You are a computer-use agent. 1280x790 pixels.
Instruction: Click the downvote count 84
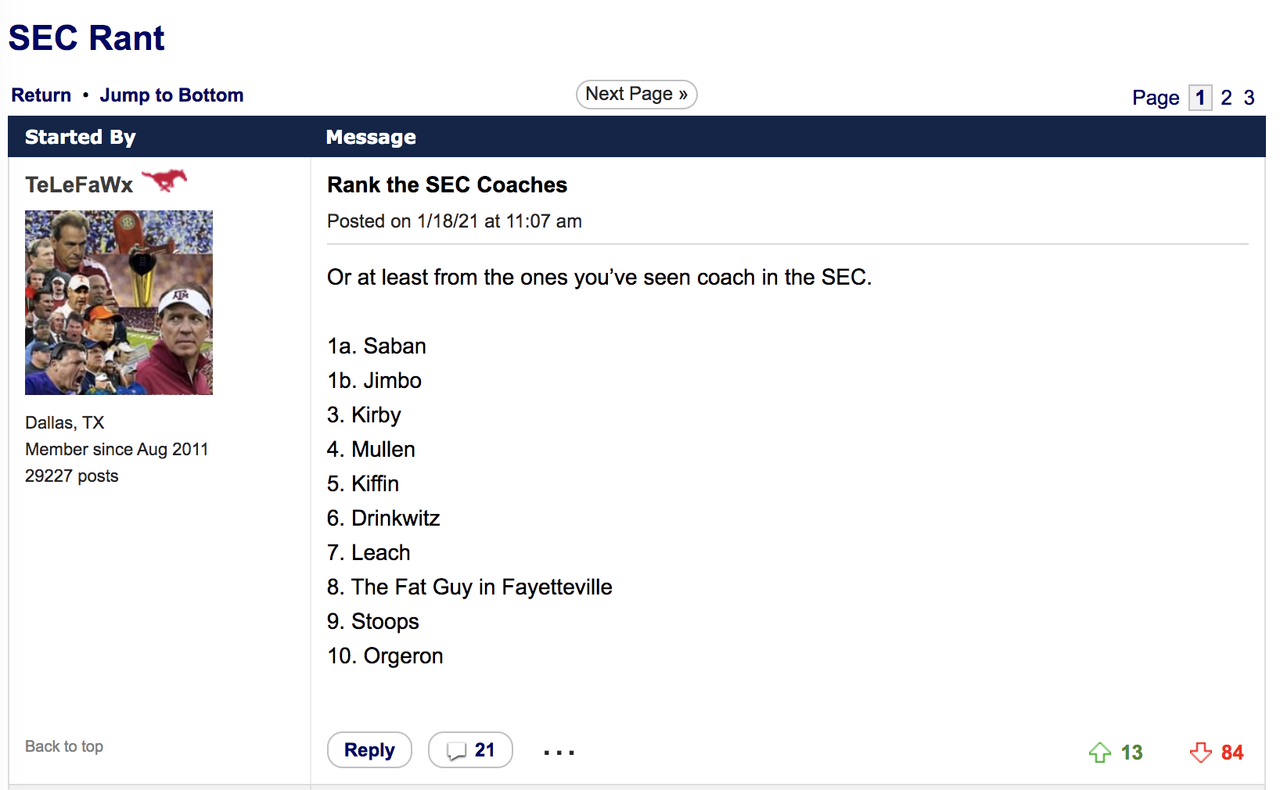click(x=1232, y=753)
